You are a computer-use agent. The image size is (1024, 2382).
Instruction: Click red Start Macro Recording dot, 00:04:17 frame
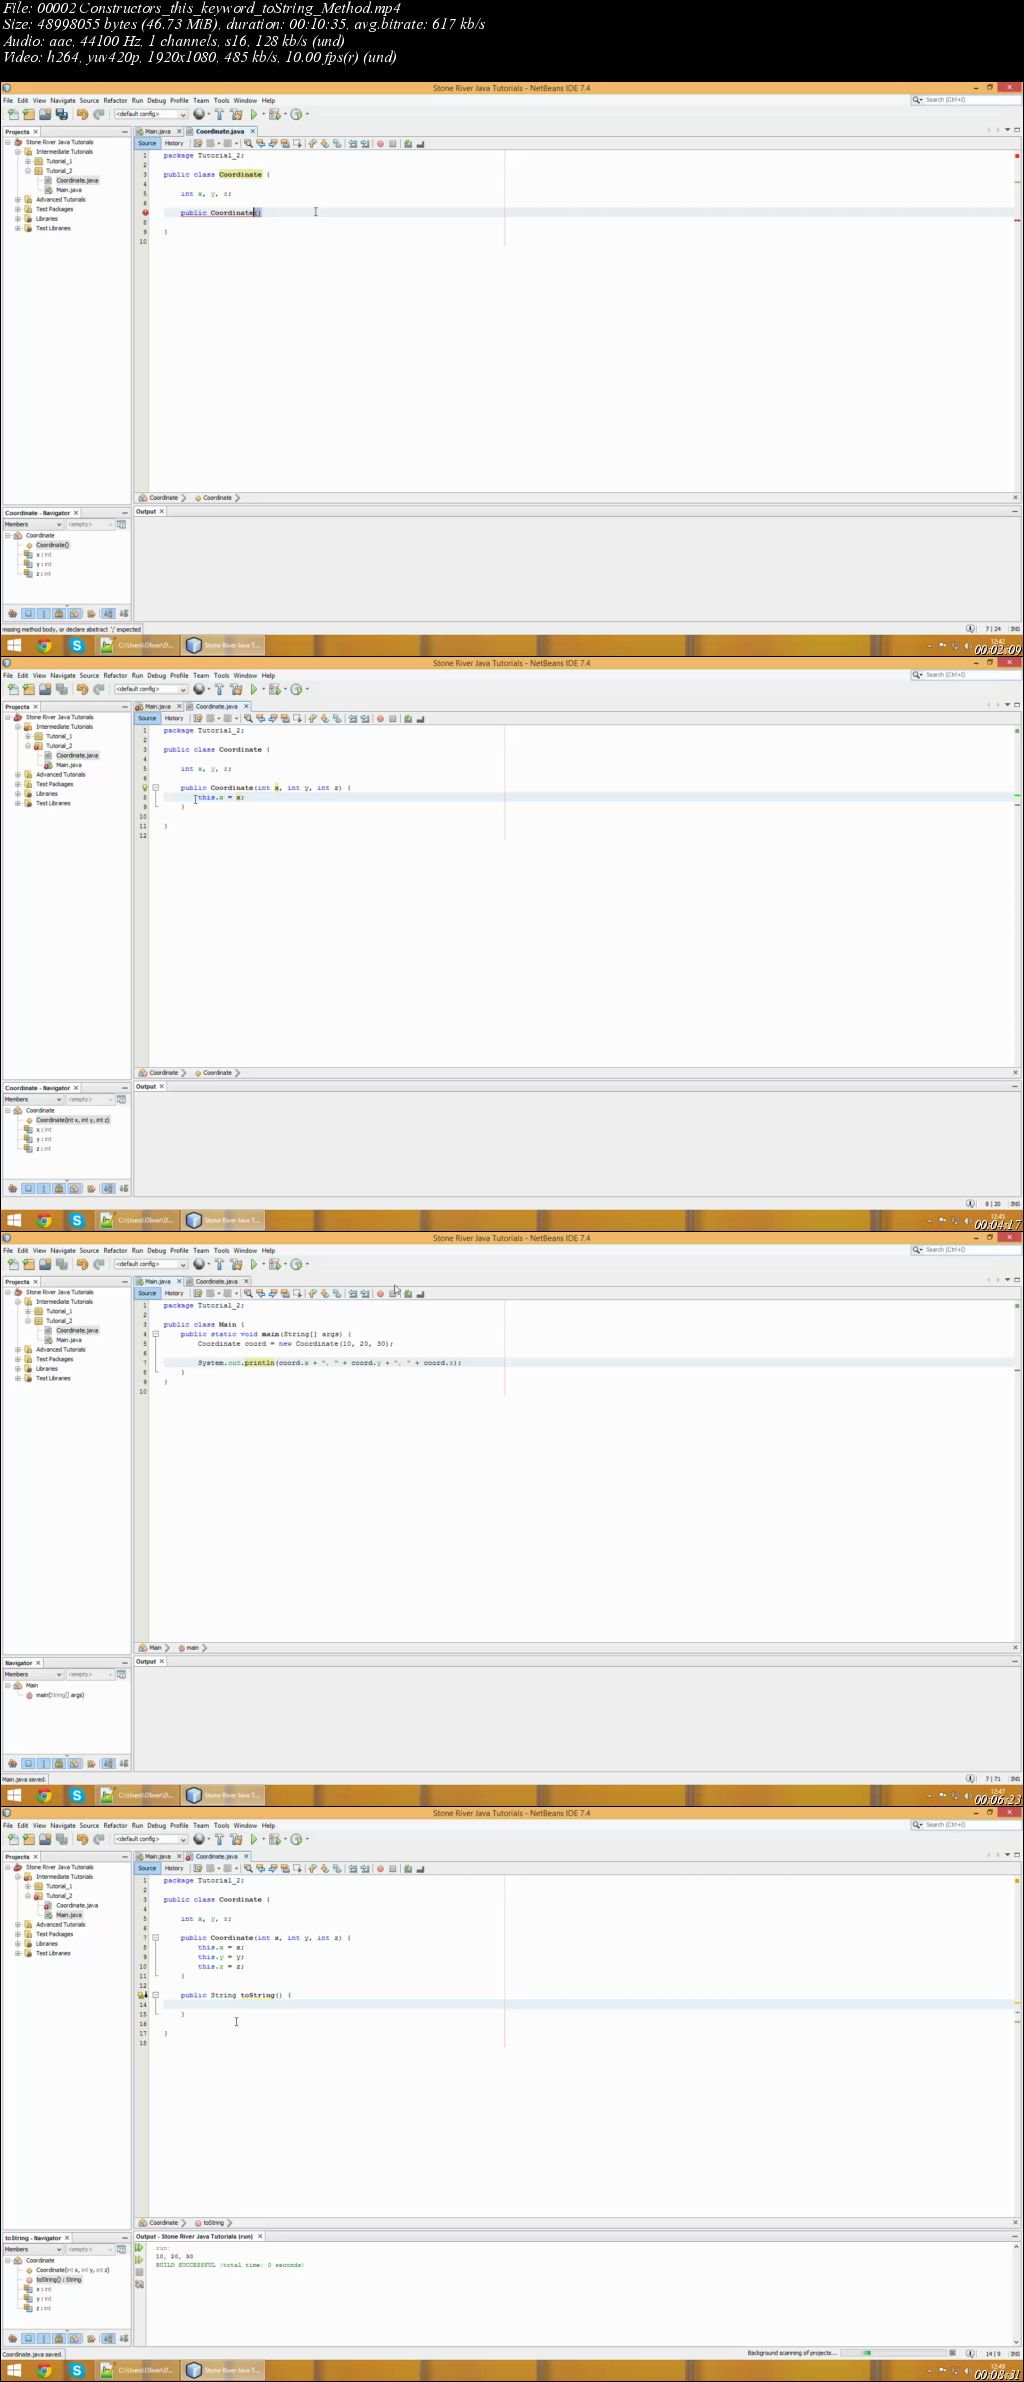(380, 719)
